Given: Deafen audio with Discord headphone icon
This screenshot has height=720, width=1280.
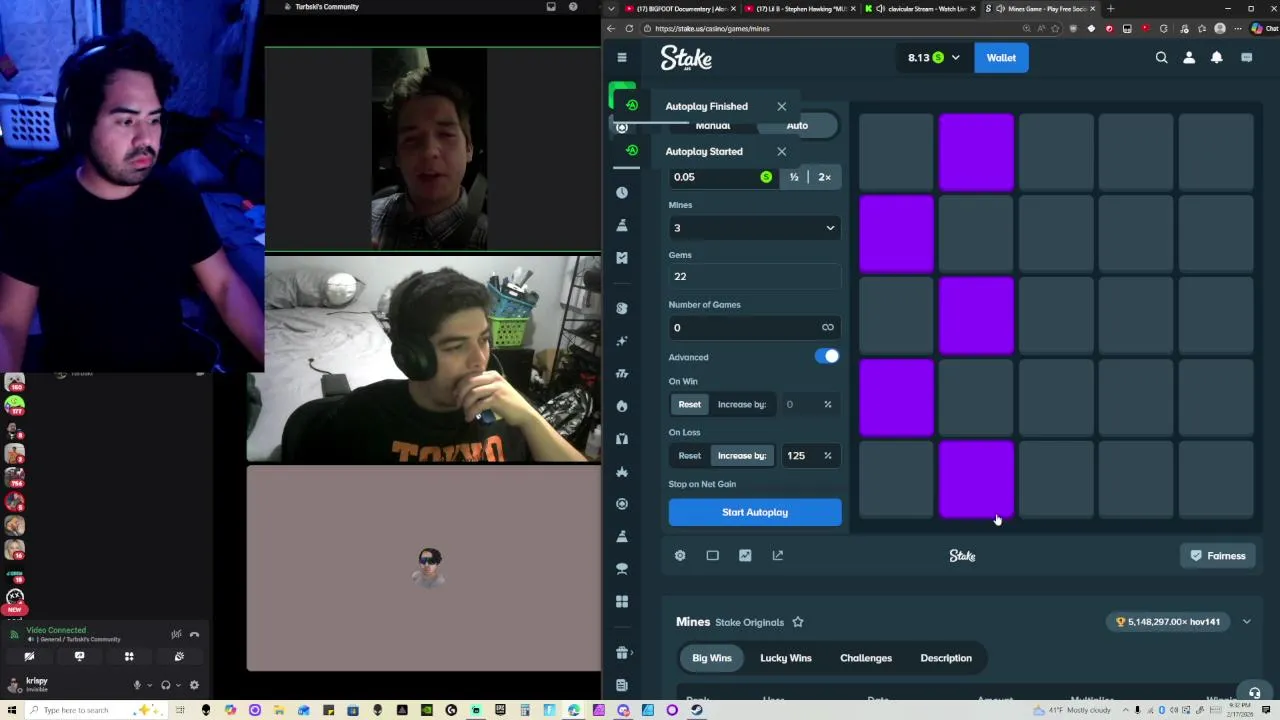Looking at the screenshot, I should pyautogui.click(x=166, y=685).
